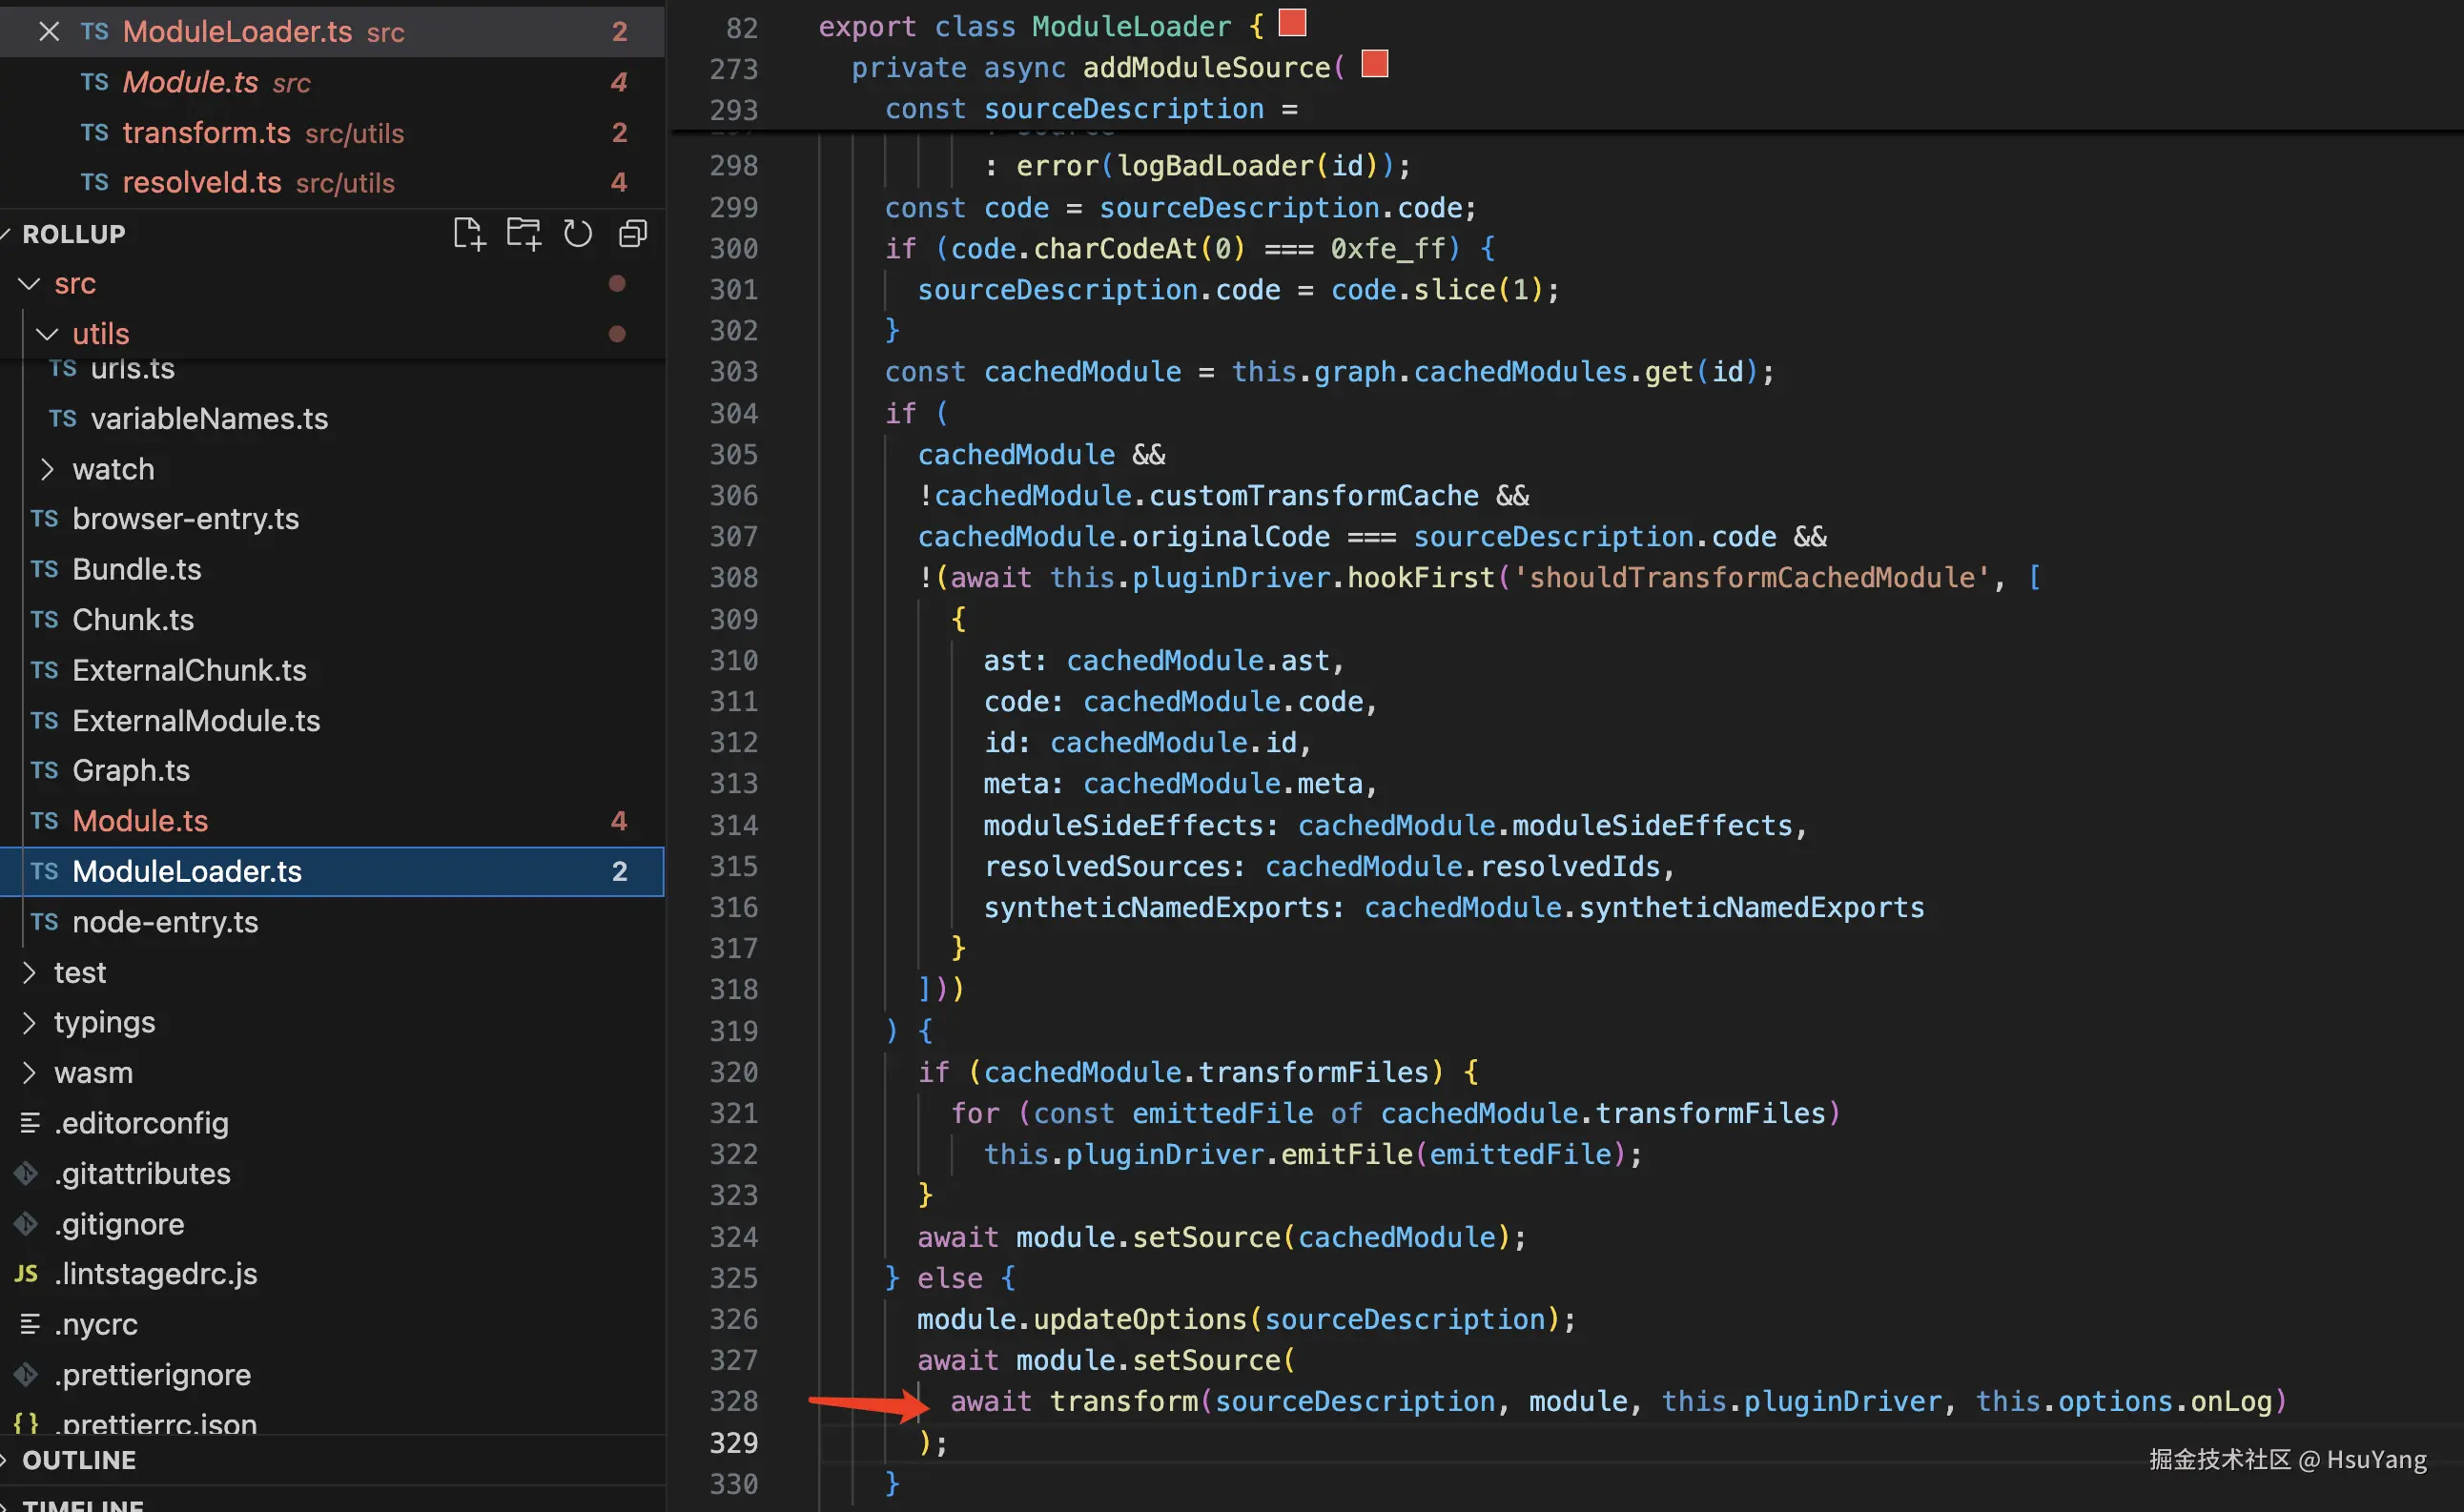Image resolution: width=2464 pixels, height=1512 pixels.
Task: Click the red marker after class ModuleLoader
Action: (x=1292, y=22)
